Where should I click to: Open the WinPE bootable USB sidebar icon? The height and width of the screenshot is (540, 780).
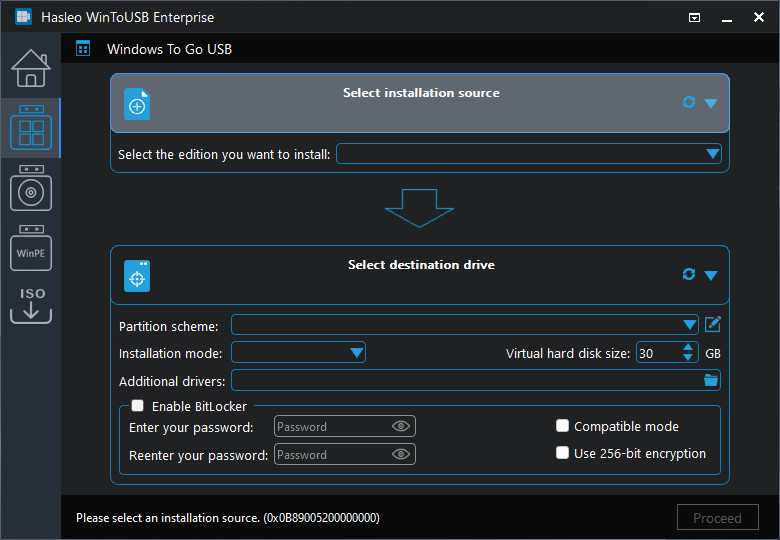click(x=31, y=248)
